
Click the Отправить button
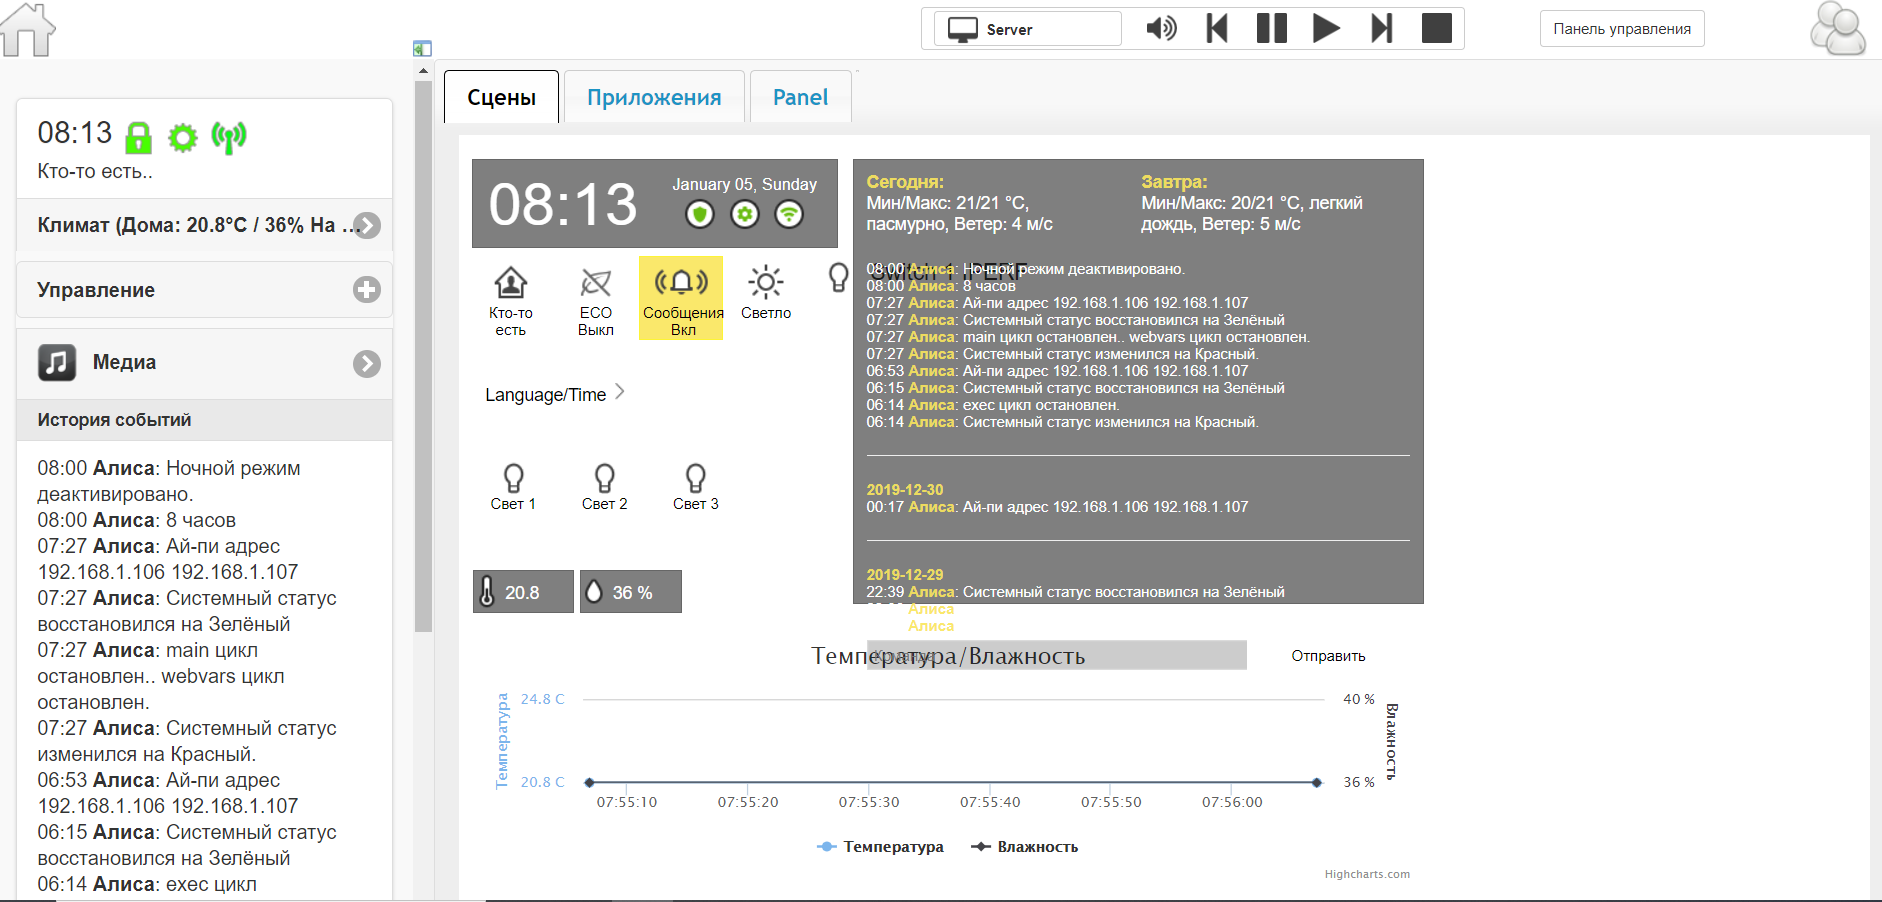tap(1327, 655)
